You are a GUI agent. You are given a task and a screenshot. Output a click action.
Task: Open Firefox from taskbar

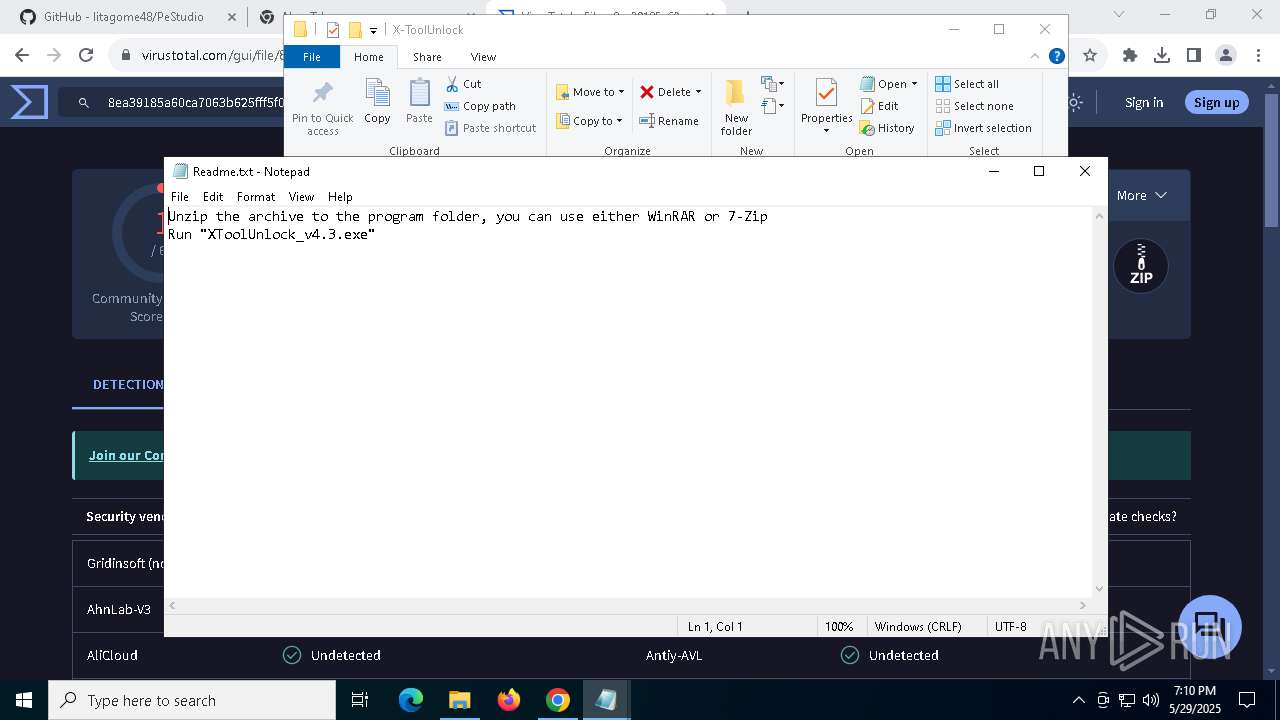[508, 700]
